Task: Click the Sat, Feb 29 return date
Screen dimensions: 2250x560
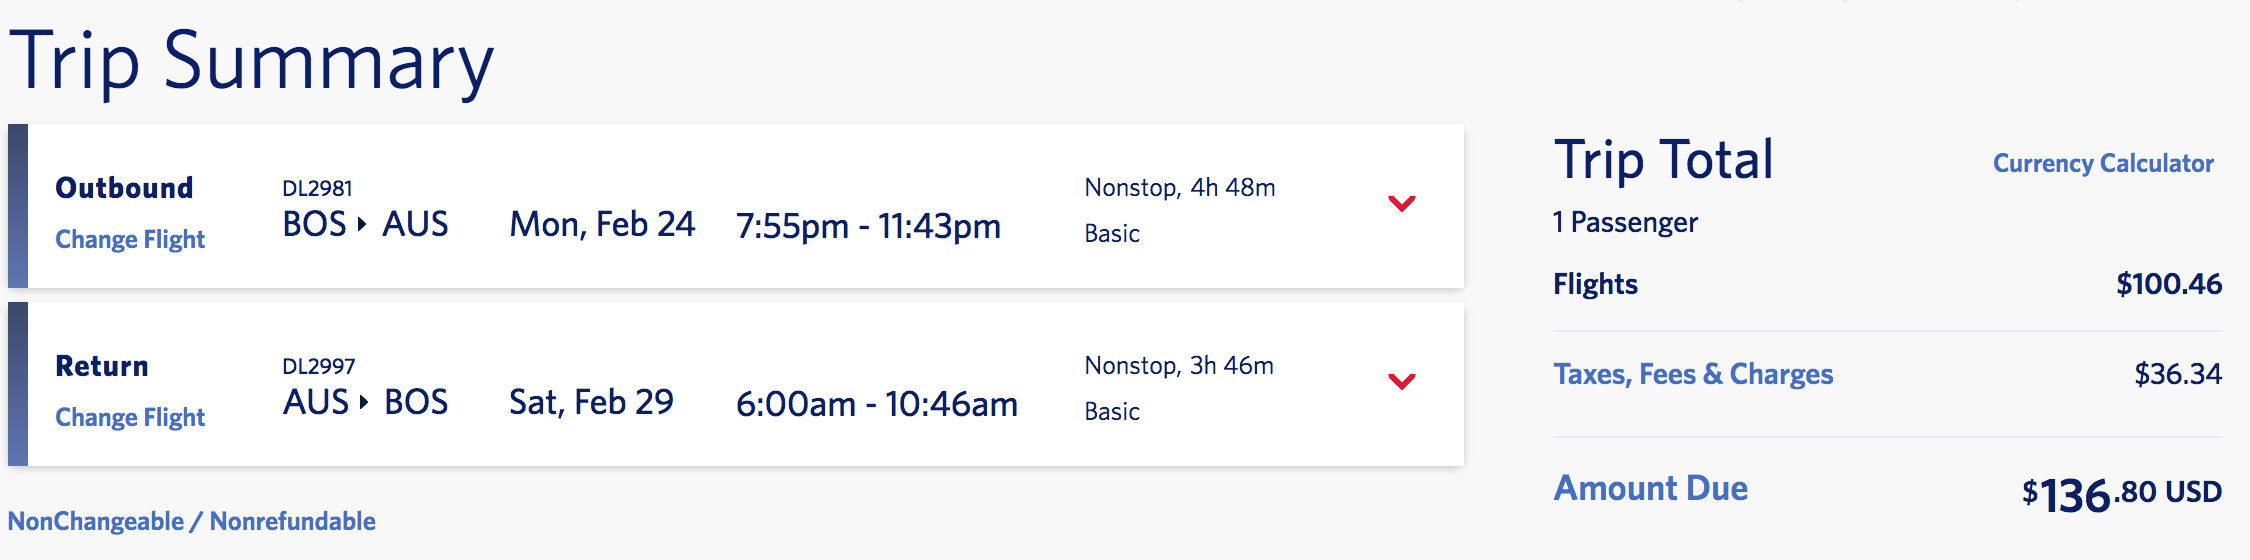Action: click(x=591, y=403)
